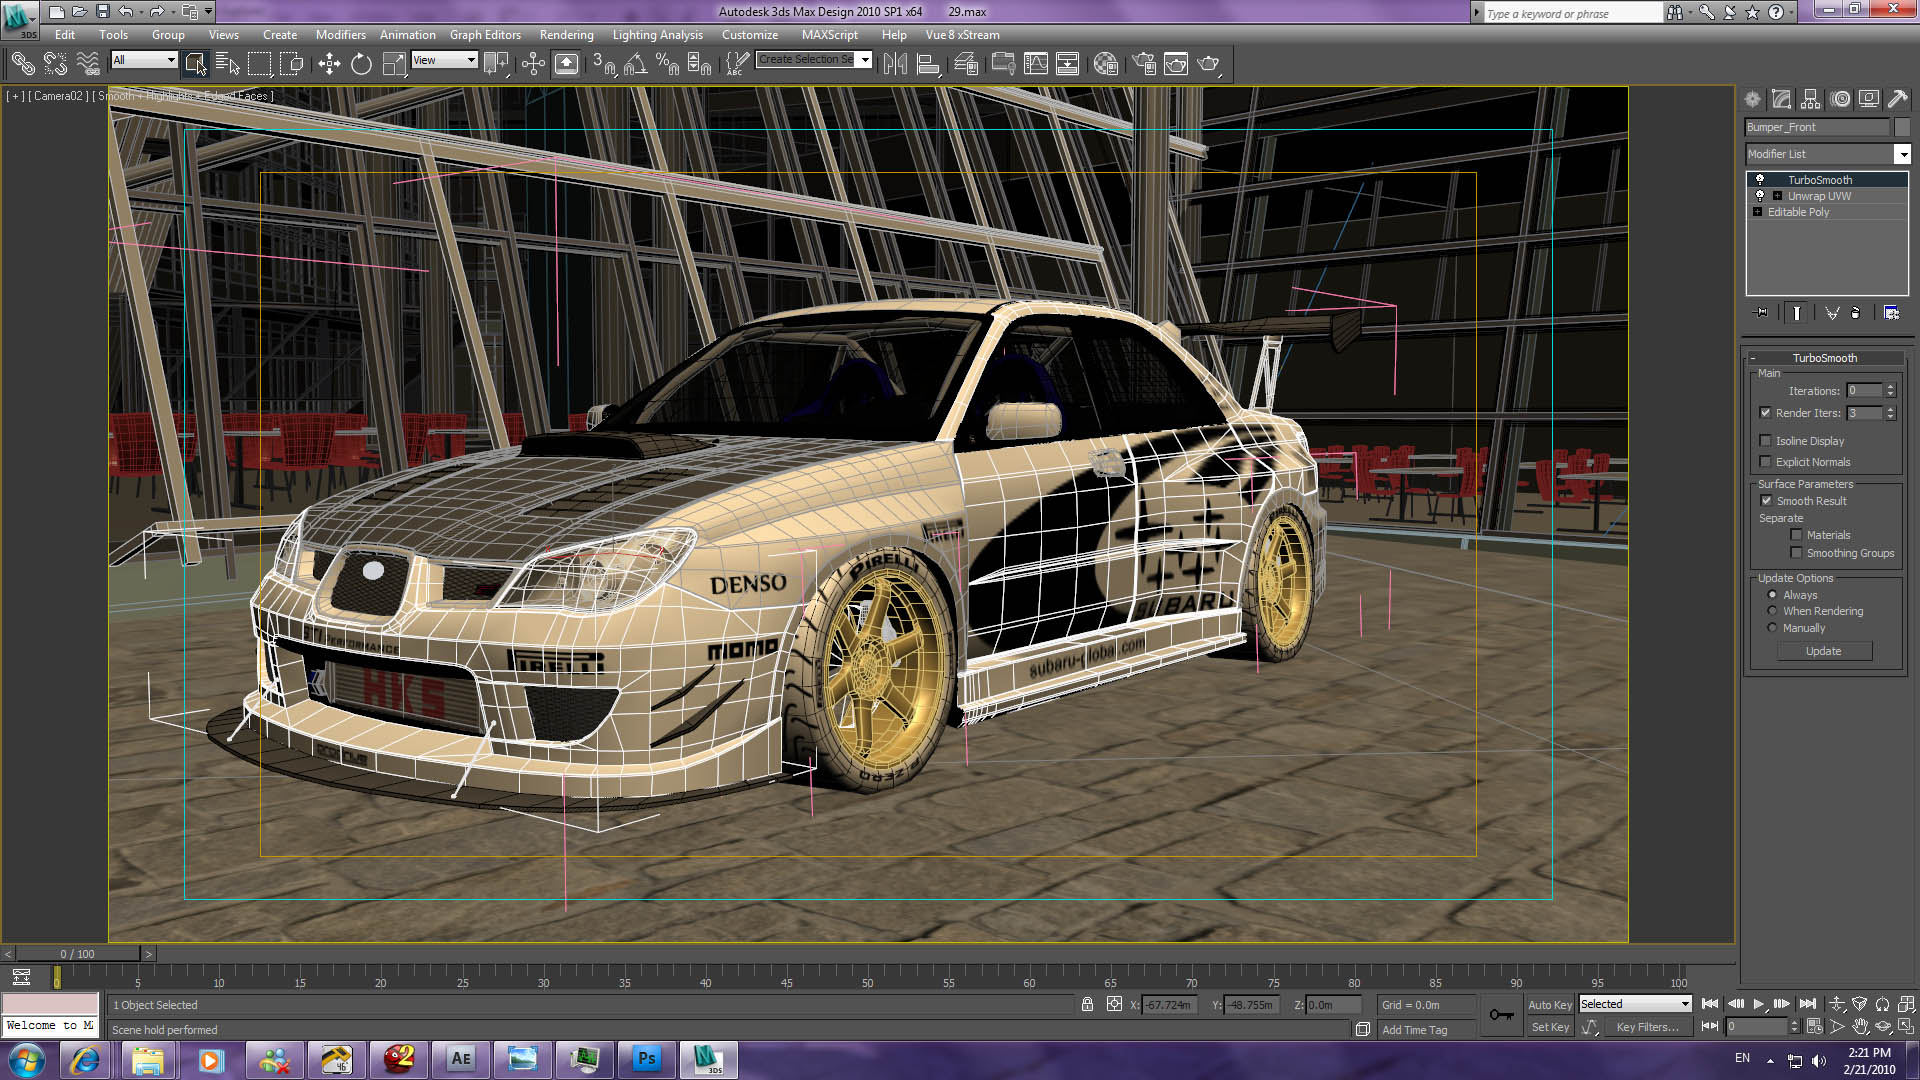The height and width of the screenshot is (1080, 1920).
Task: Open the Layer Manager
Action: [966, 64]
